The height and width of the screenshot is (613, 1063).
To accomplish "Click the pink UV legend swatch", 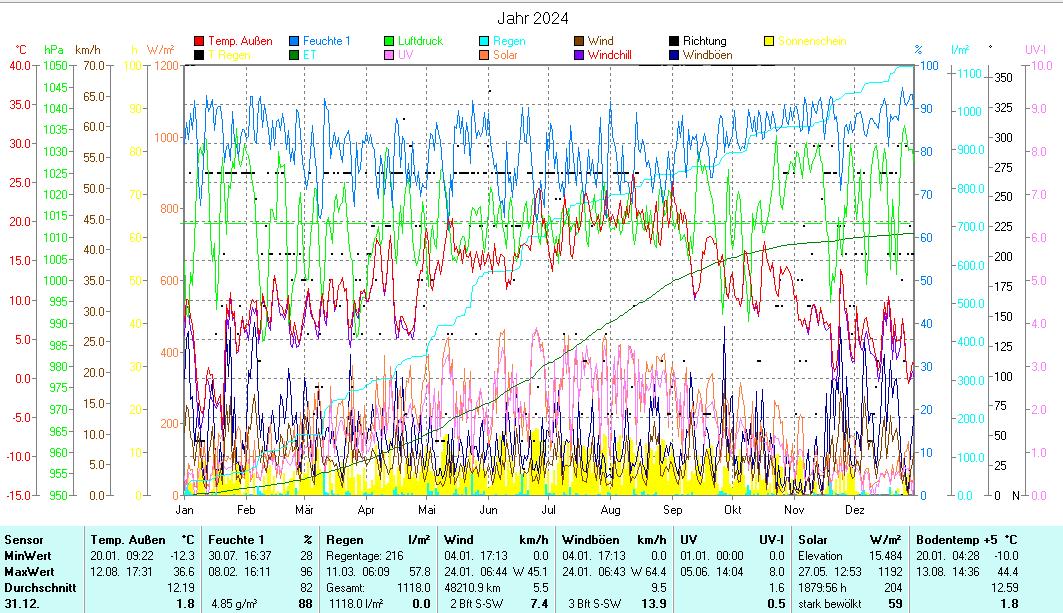I will 389,55.
